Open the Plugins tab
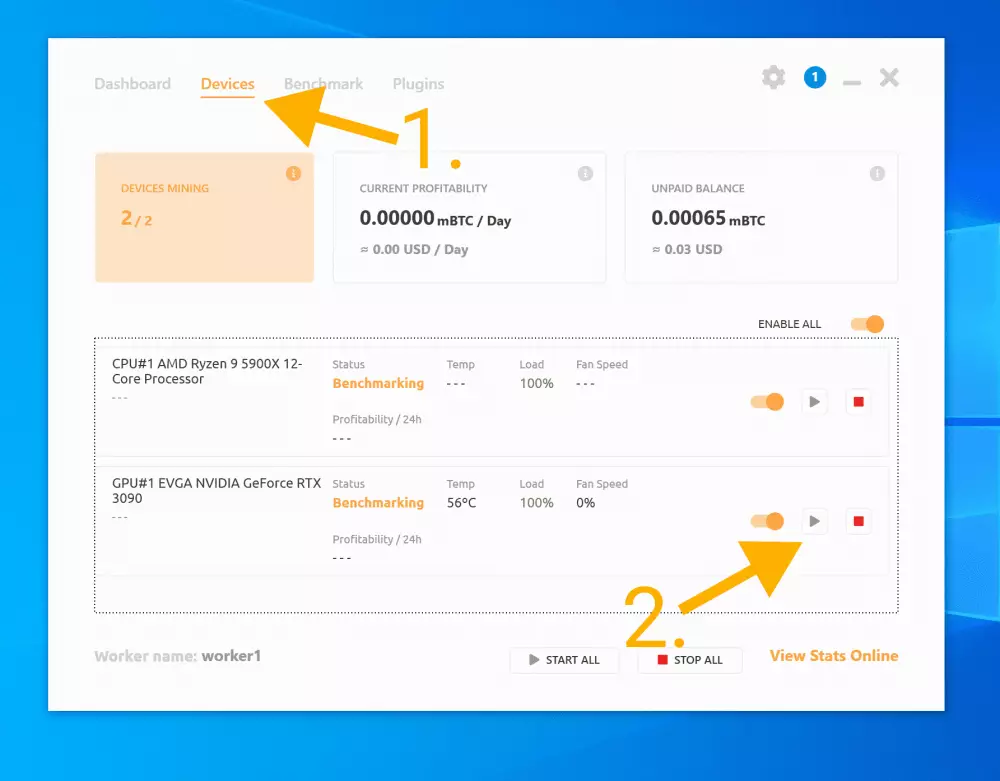This screenshot has width=1000, height=781. (x=418, y=84)
